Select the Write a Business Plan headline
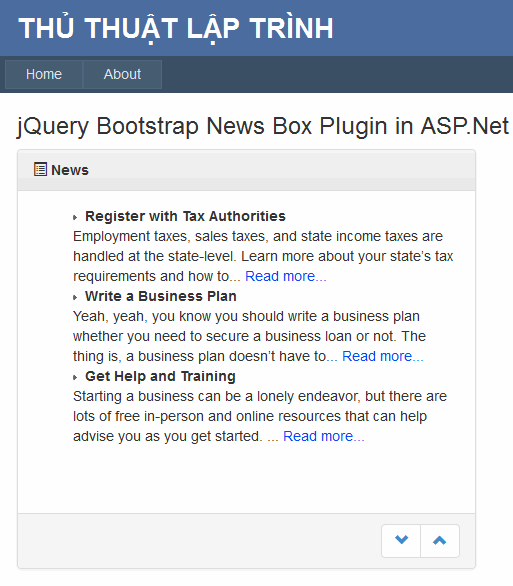This screenshot has width=513, height=586. coord(161,296)
